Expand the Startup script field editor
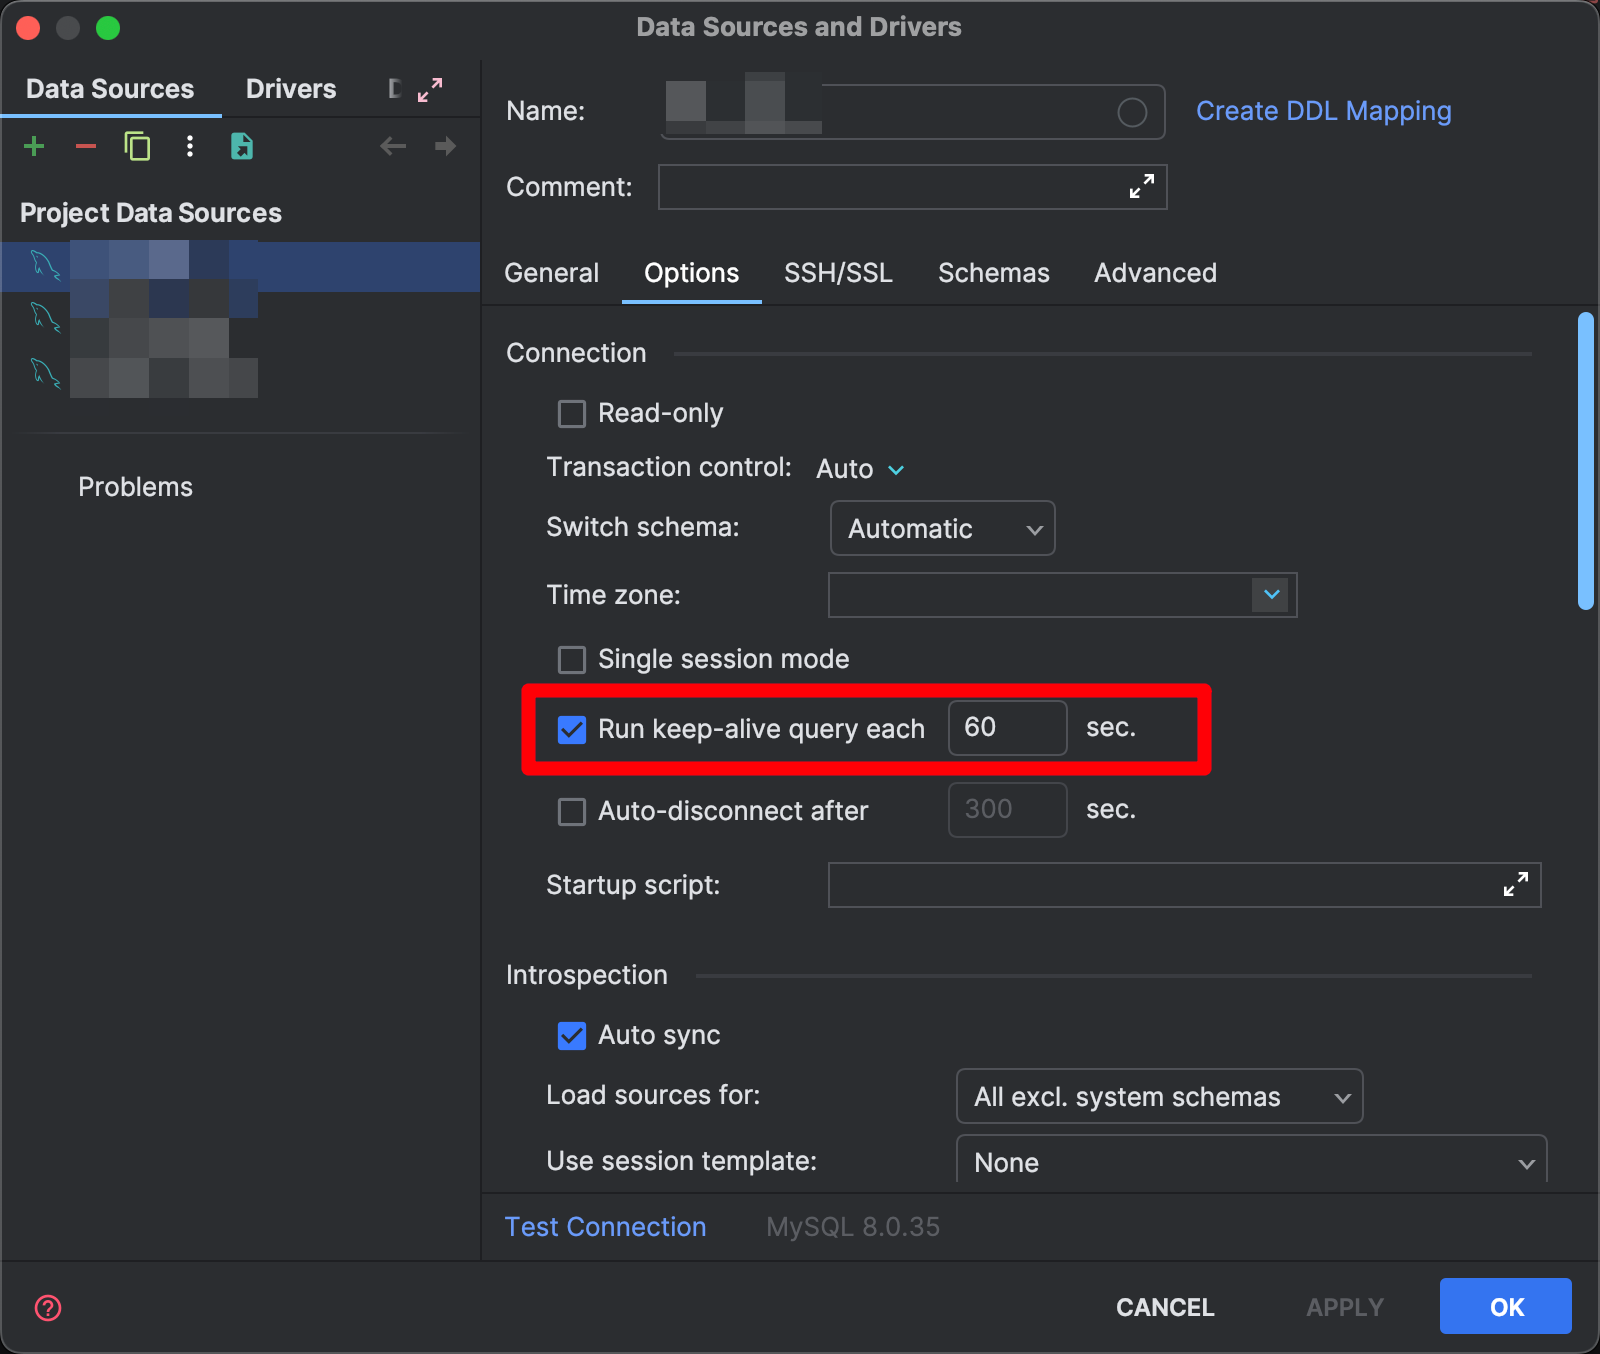The image size is (1600, 1354). [x=1515, y=885]
